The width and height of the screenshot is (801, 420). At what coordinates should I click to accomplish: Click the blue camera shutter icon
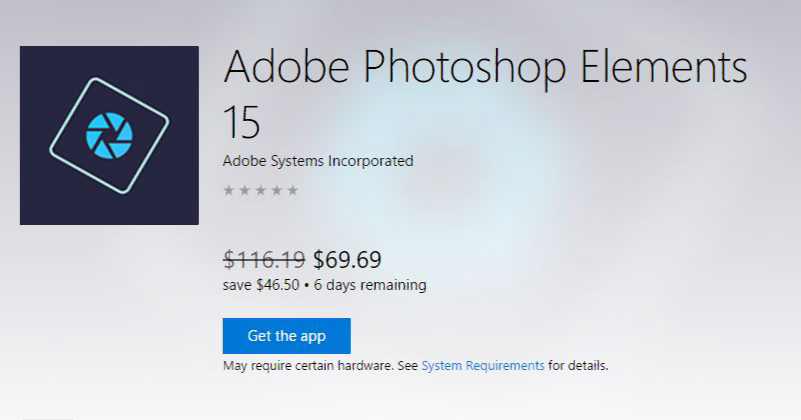[x=109, y=135]
